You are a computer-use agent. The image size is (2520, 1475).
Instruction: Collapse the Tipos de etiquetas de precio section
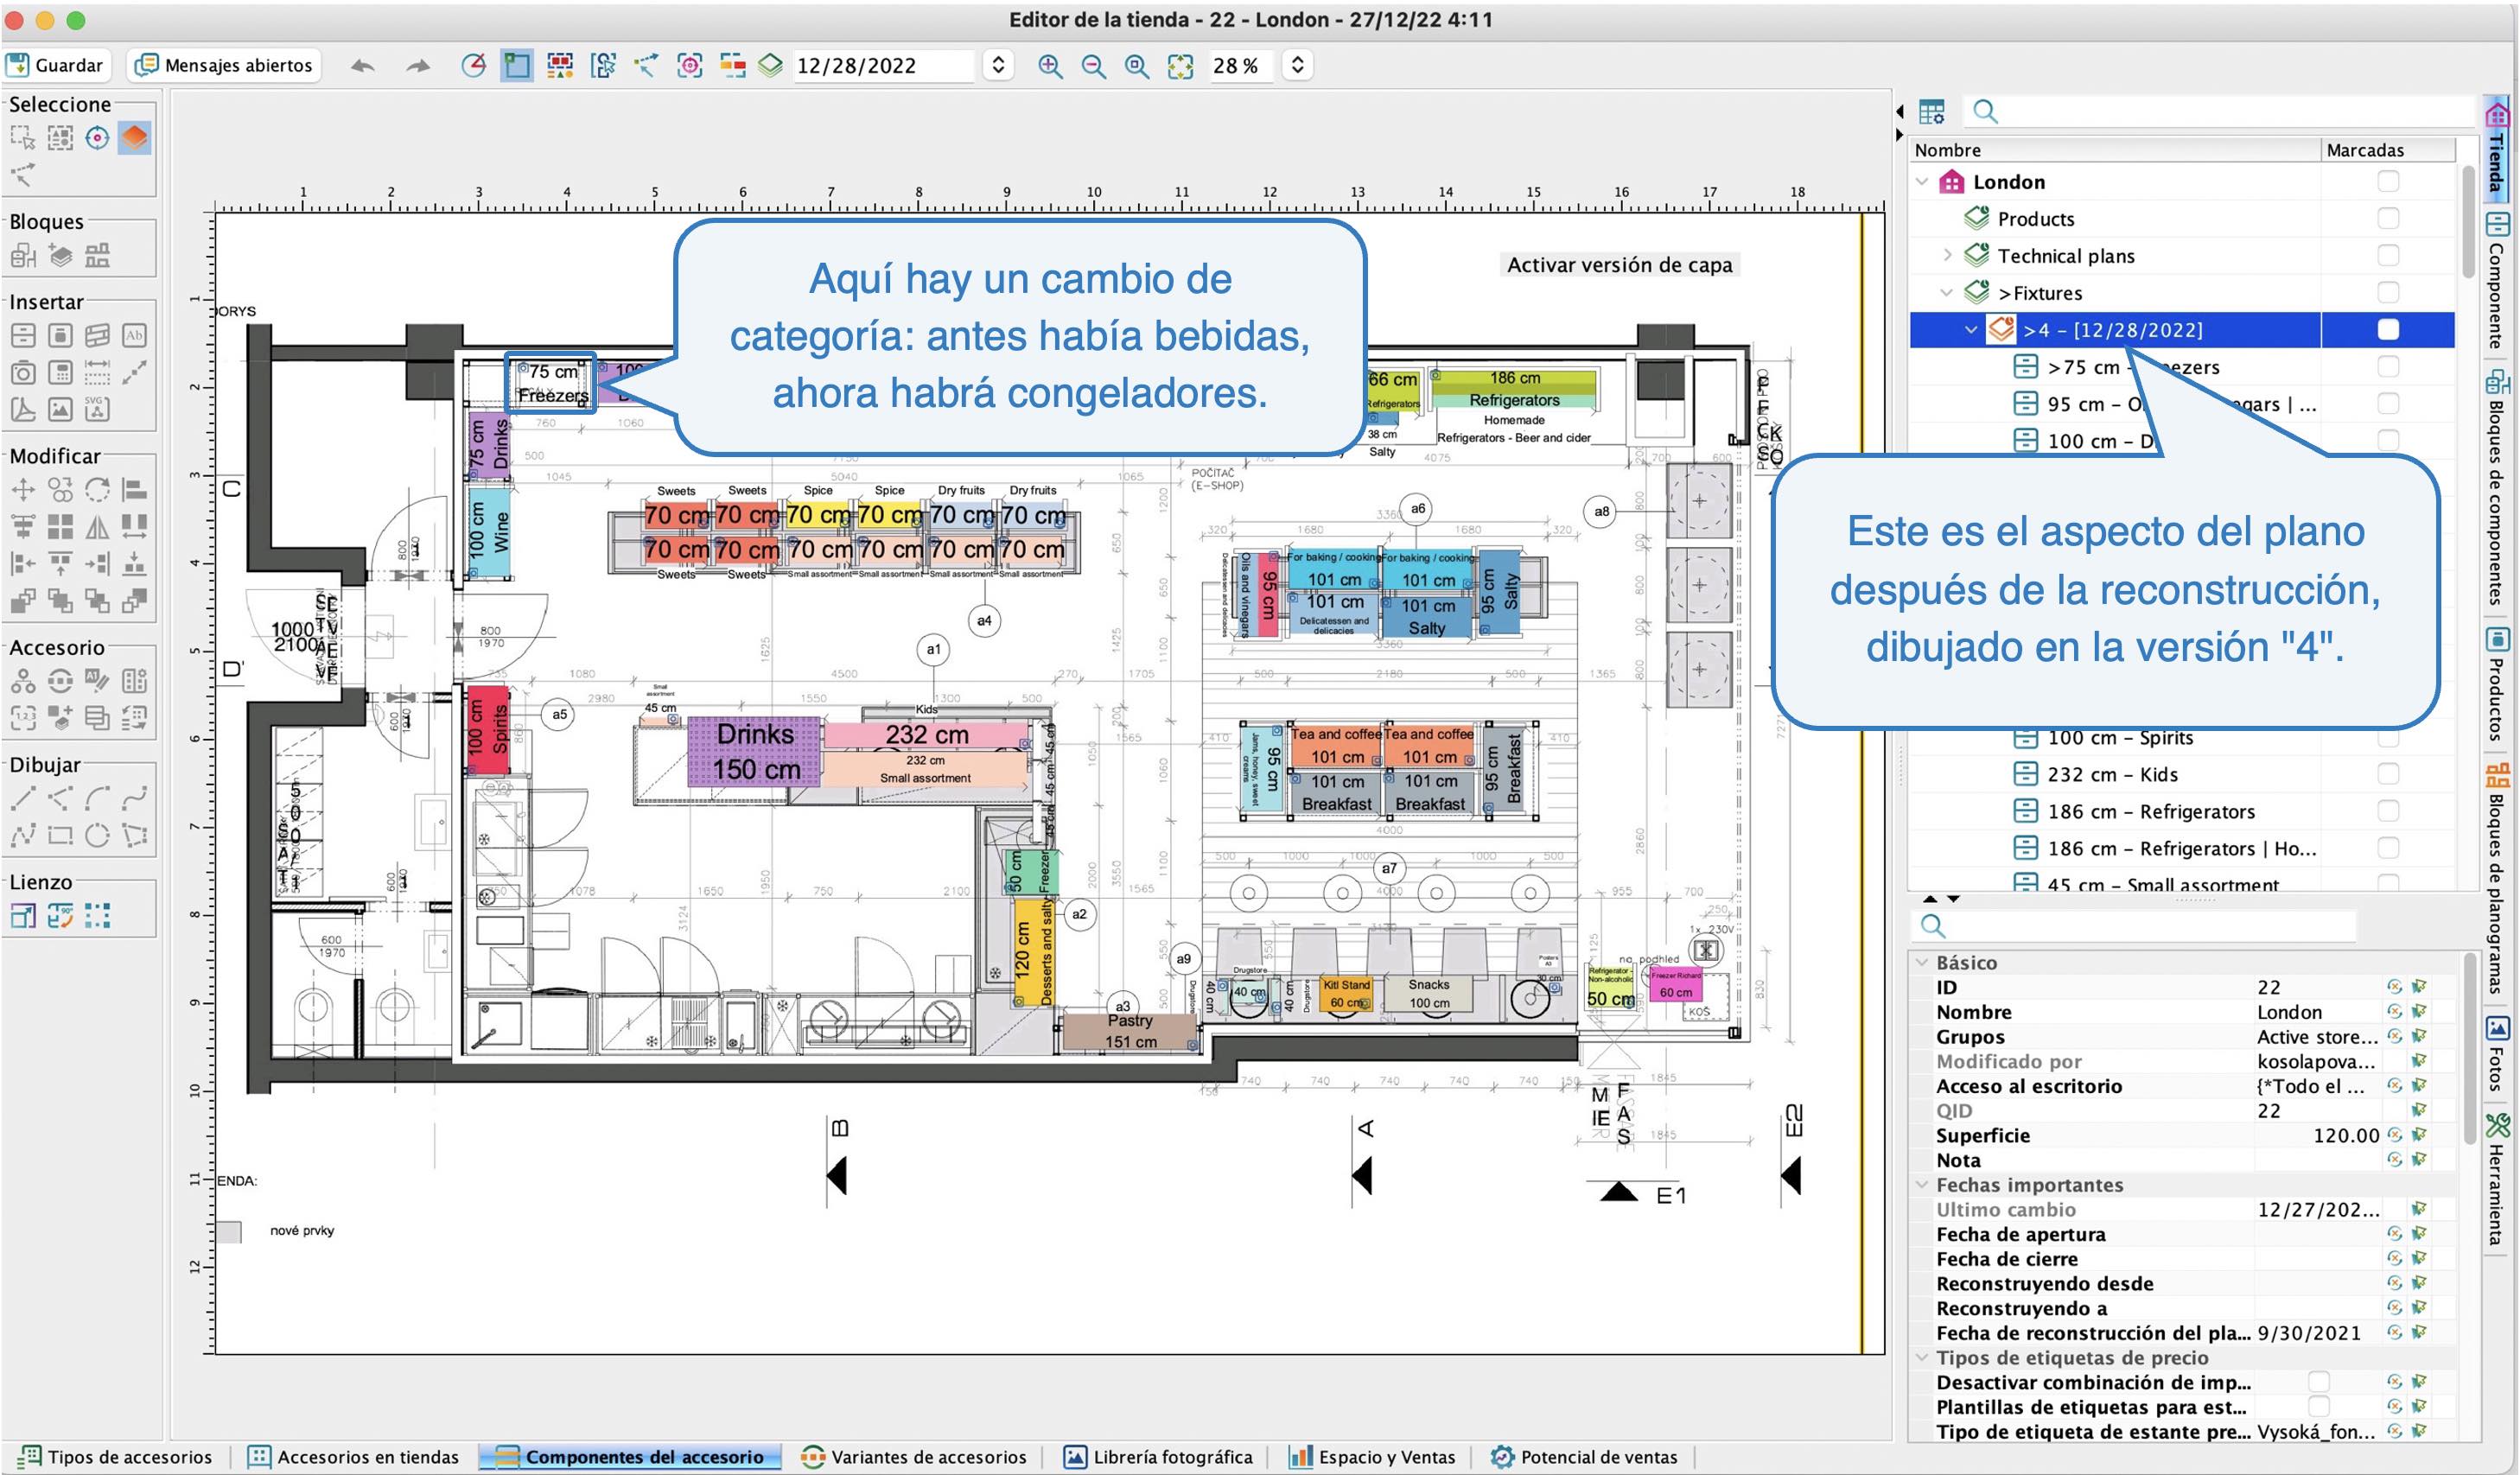(1922, 1358)
